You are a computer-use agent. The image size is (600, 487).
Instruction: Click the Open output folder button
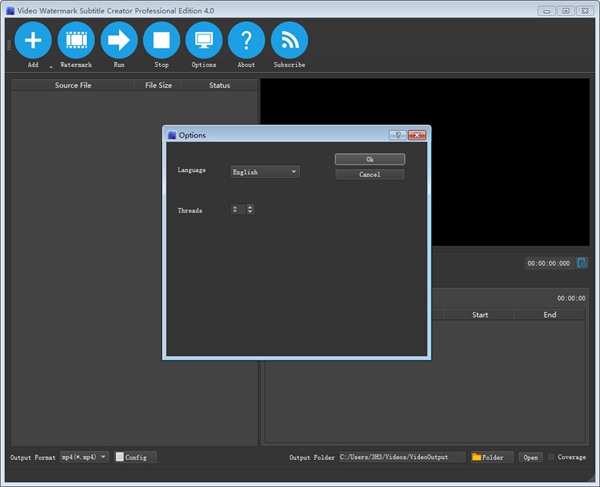coord(530,457)
